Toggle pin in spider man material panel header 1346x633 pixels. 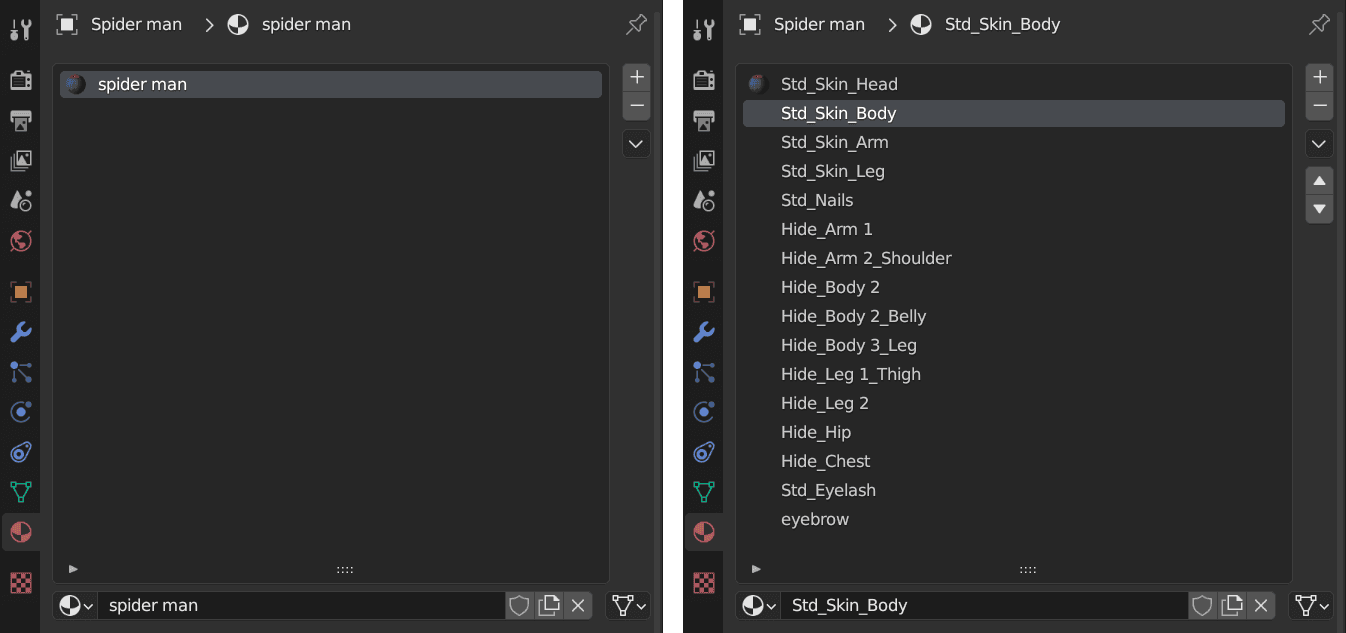(636, 25)
